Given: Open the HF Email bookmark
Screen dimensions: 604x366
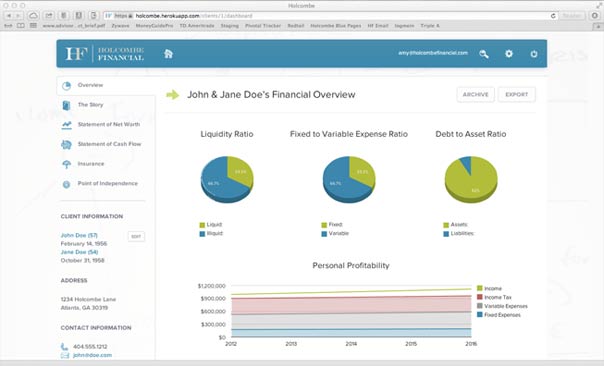Looking at the screenshot, I should [x=378, y=26].
